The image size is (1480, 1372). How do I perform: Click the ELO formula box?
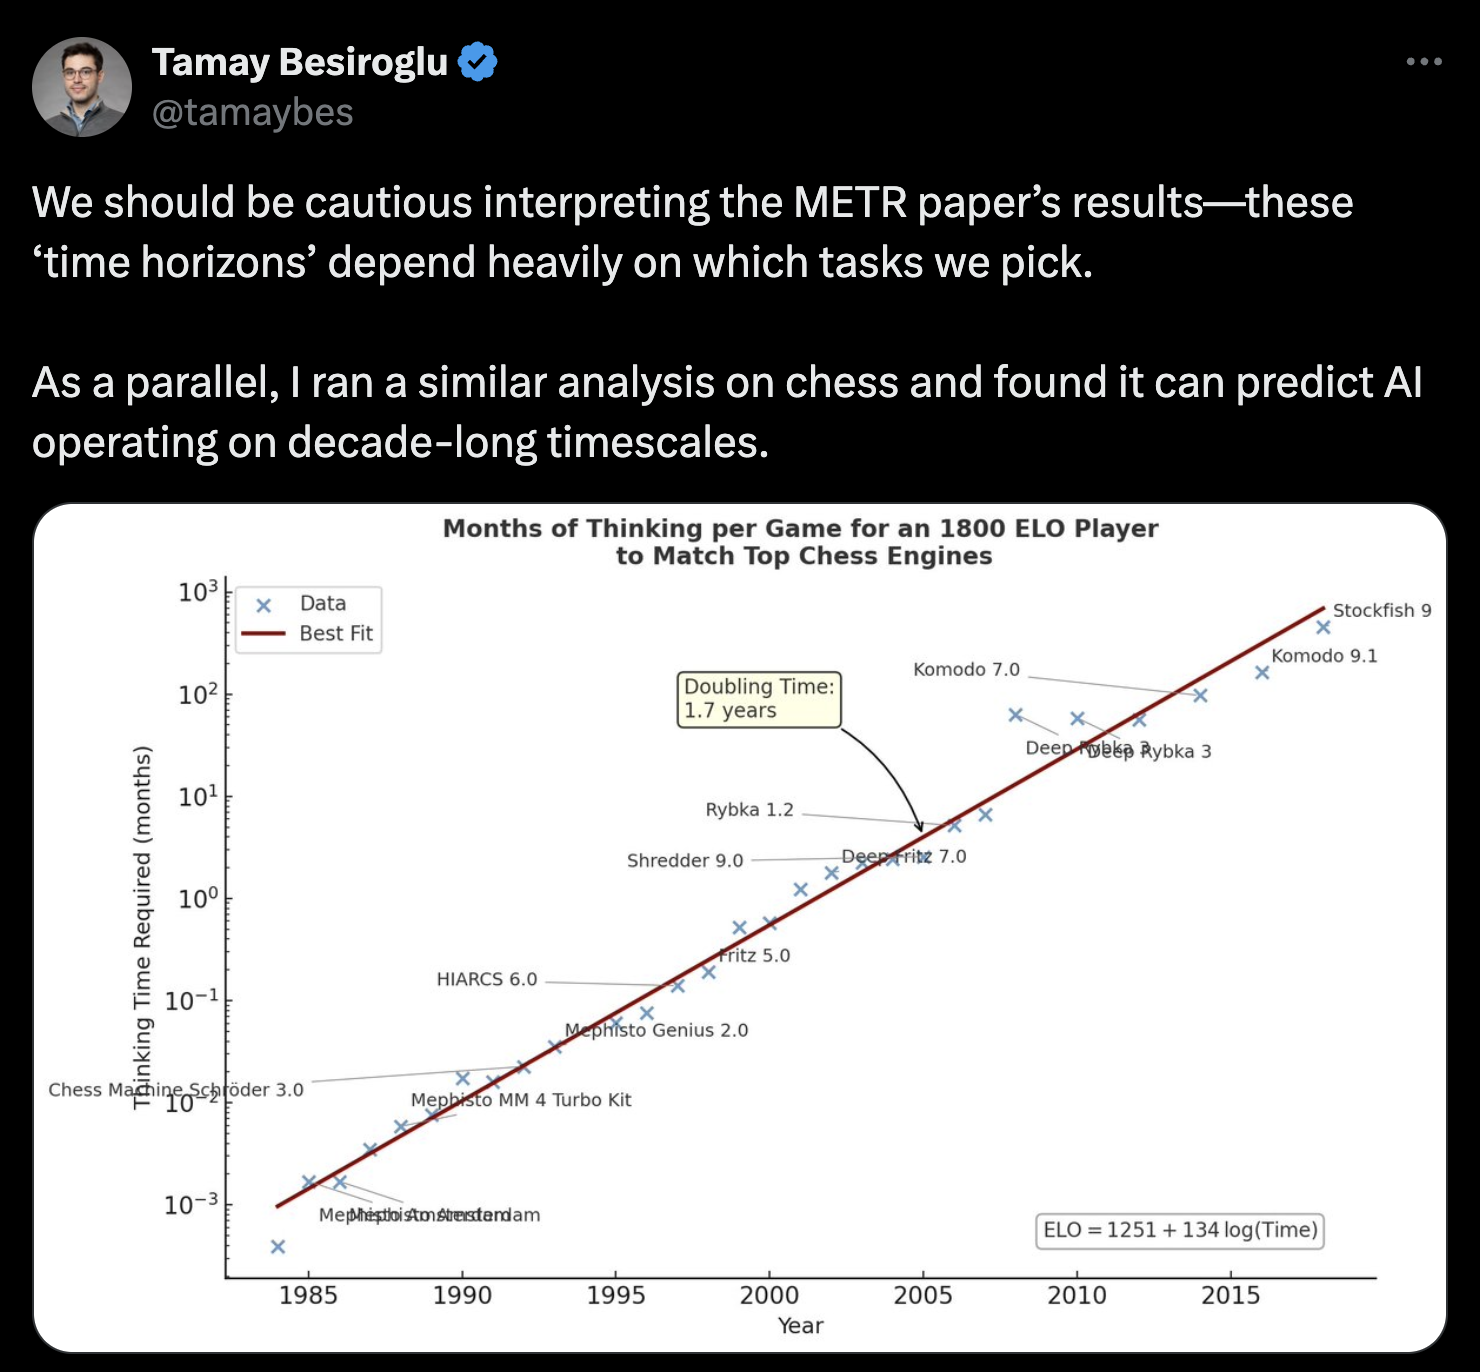pos(1180,1230)
